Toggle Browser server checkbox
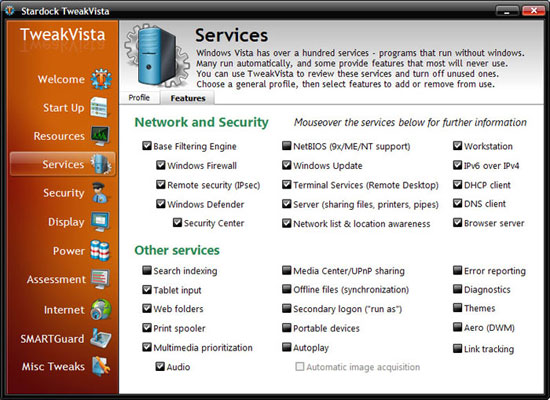This screenshot has width=550, height=400. click(457, 222)
